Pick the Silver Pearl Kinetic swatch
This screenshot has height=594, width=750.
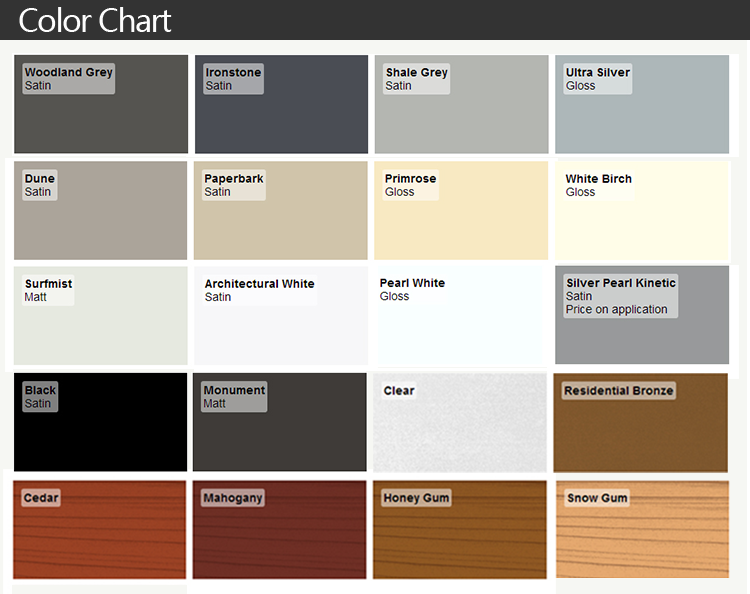pyautogui.click(x=642, y=316)
